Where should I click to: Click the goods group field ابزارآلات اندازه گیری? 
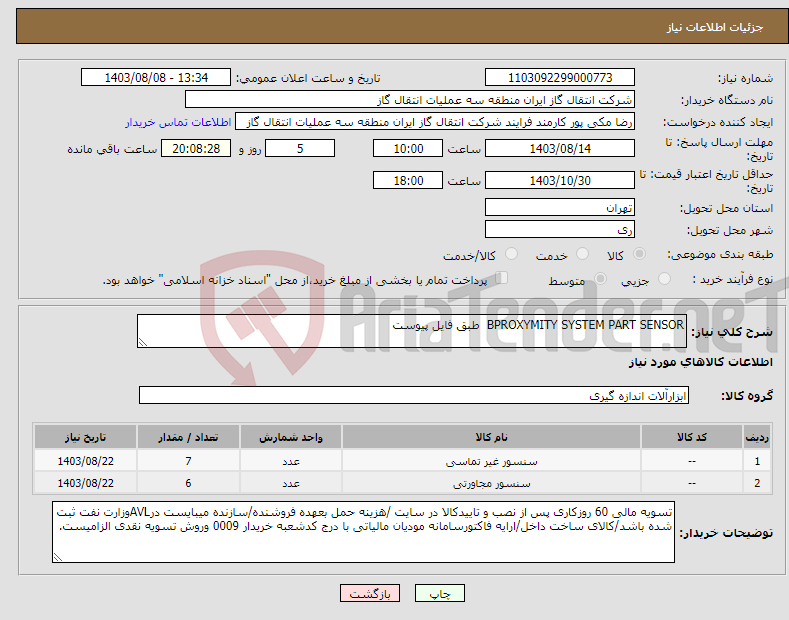pos(414,396)
